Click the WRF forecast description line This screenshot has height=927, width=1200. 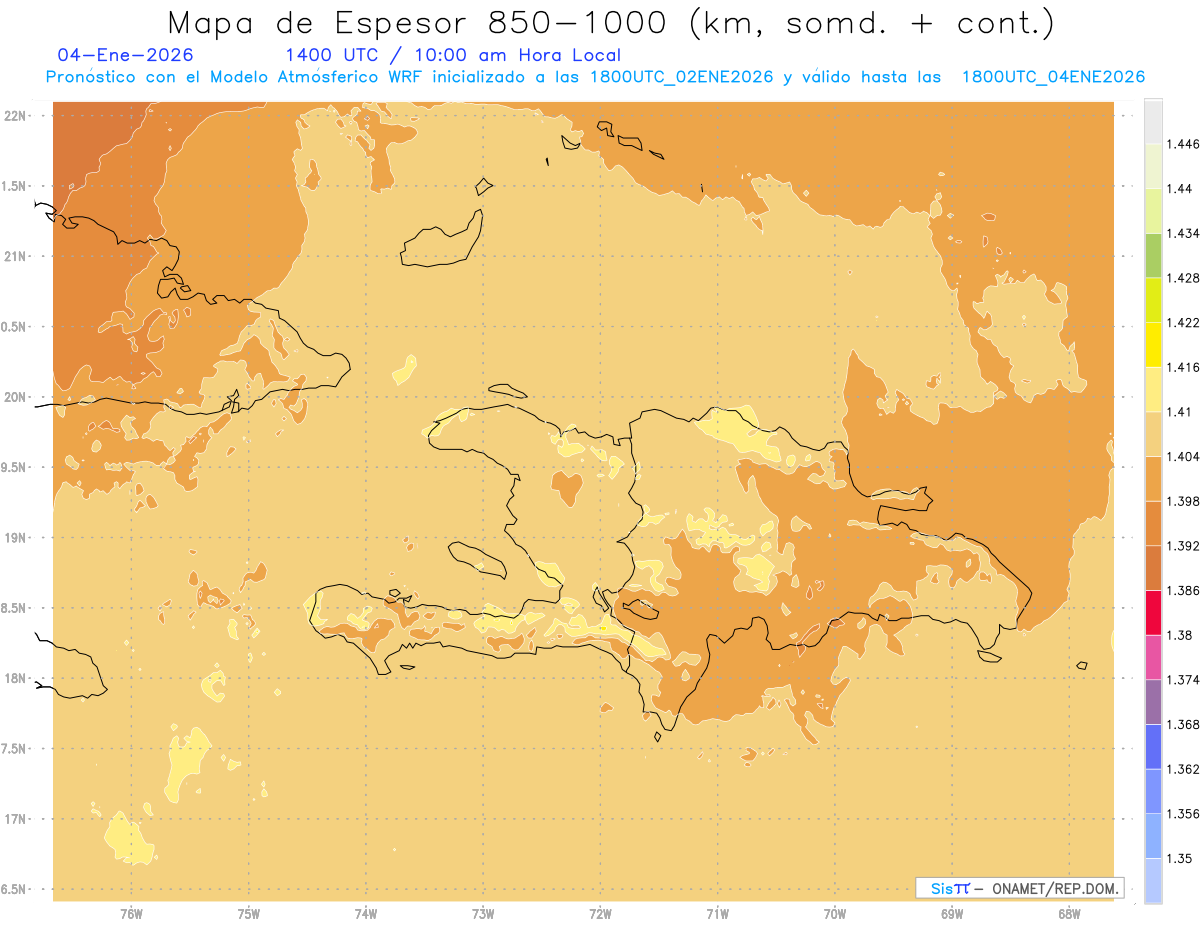[595, 77]
